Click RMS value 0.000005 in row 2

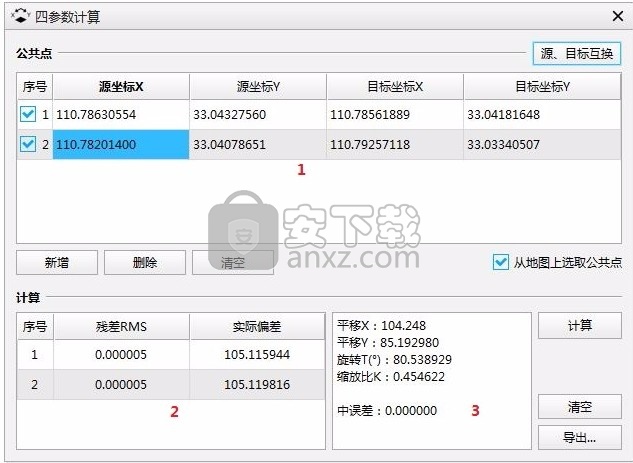coord(121,384)
